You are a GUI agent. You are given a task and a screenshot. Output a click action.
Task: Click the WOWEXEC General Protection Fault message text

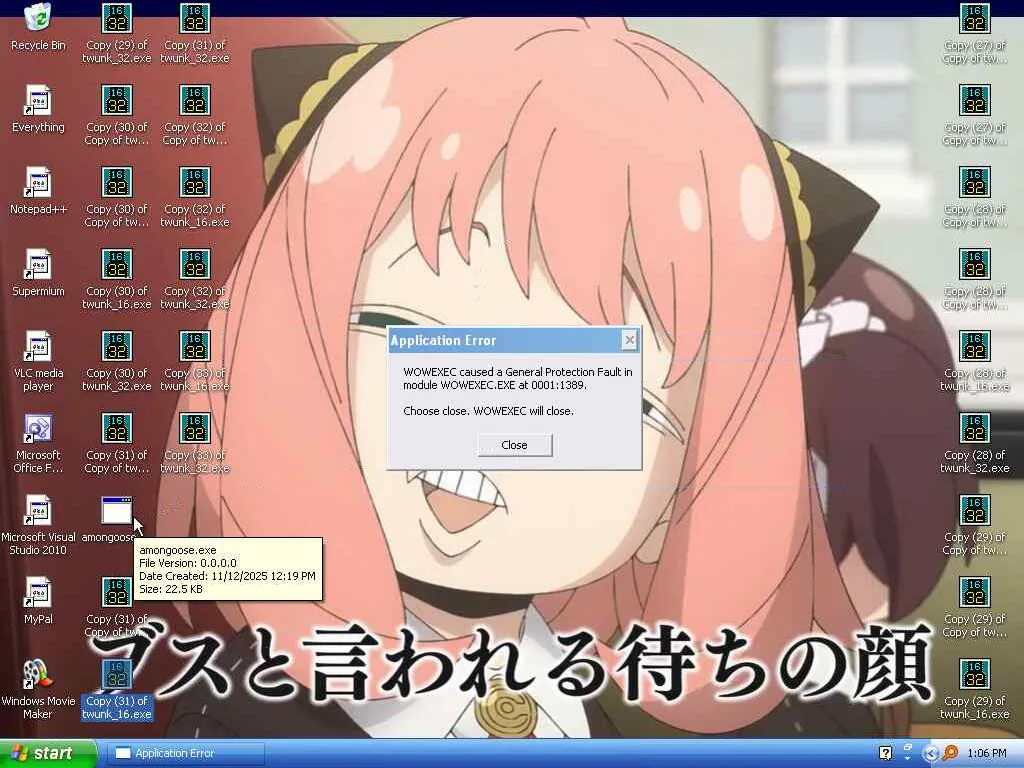pyautogui.click(x=517, y=378)
